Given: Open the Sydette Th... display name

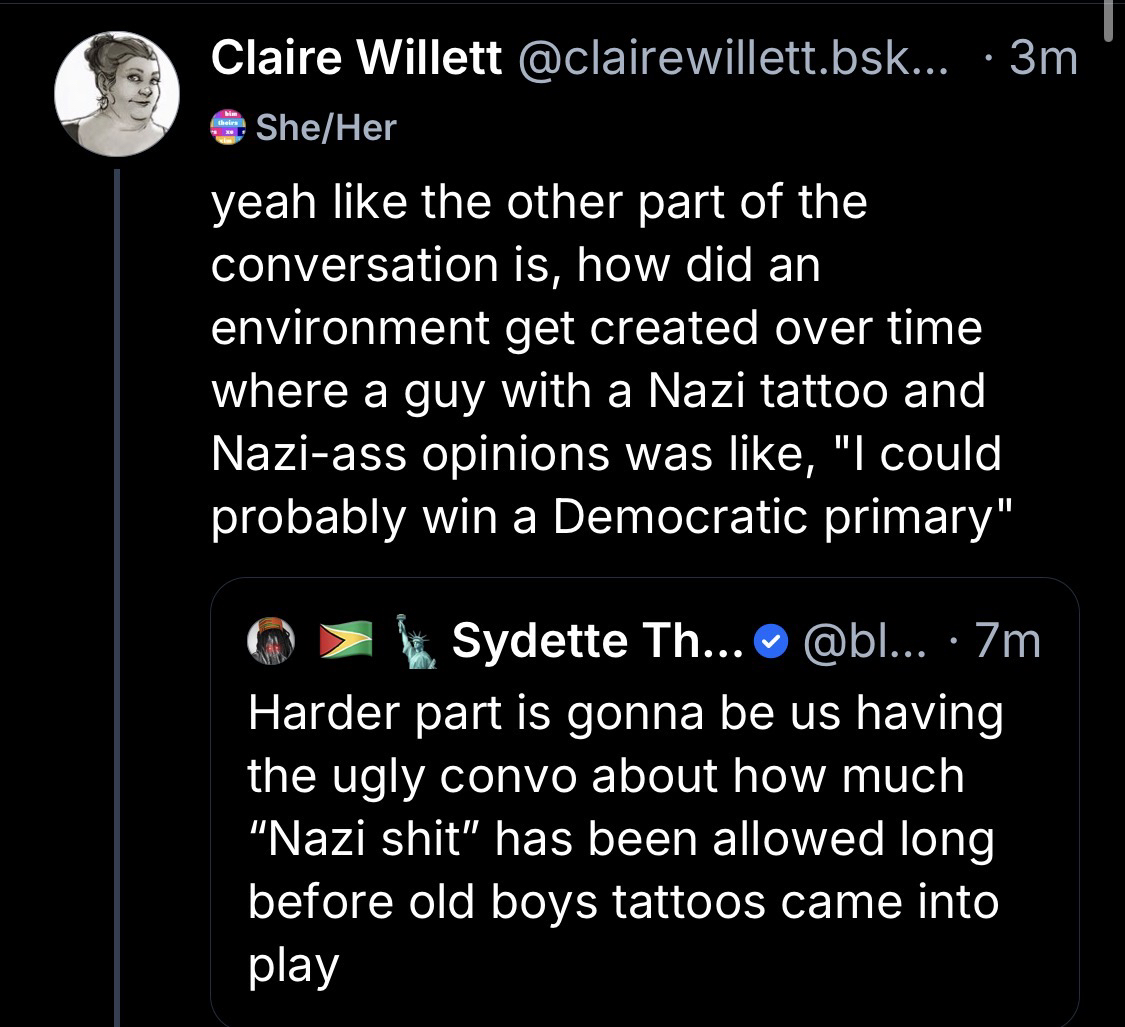Looking at the screenshot, I should [596, 642].
